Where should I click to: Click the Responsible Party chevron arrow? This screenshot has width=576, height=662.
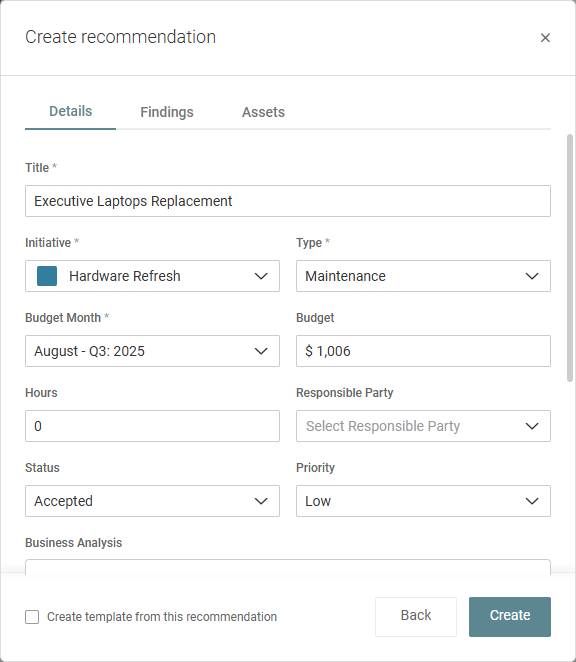click(x=532, y=426)
